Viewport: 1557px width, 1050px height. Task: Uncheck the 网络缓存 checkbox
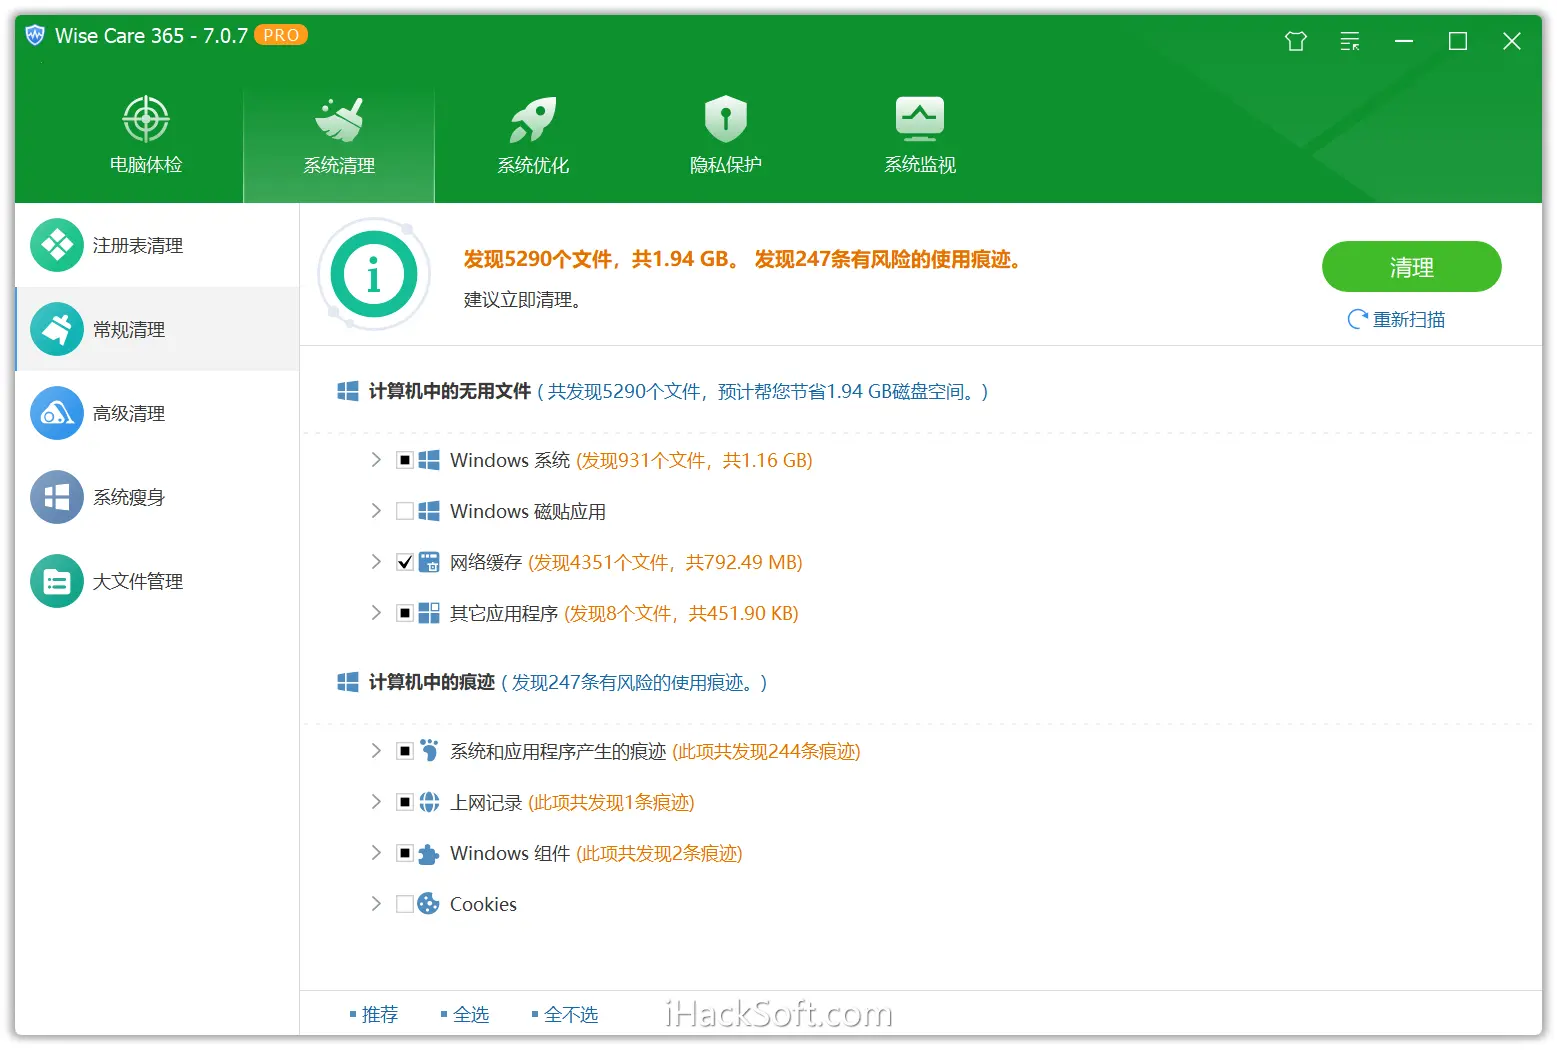[x=405, y=562]
